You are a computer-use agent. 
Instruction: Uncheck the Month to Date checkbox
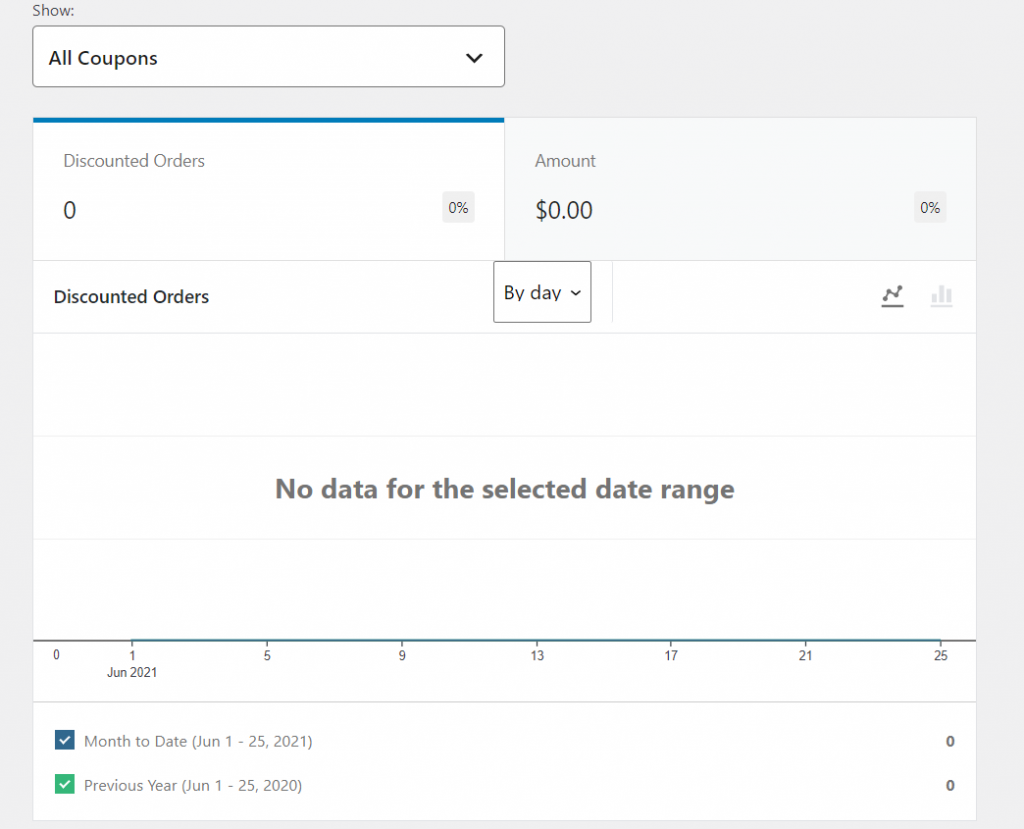tap(65, 741)
